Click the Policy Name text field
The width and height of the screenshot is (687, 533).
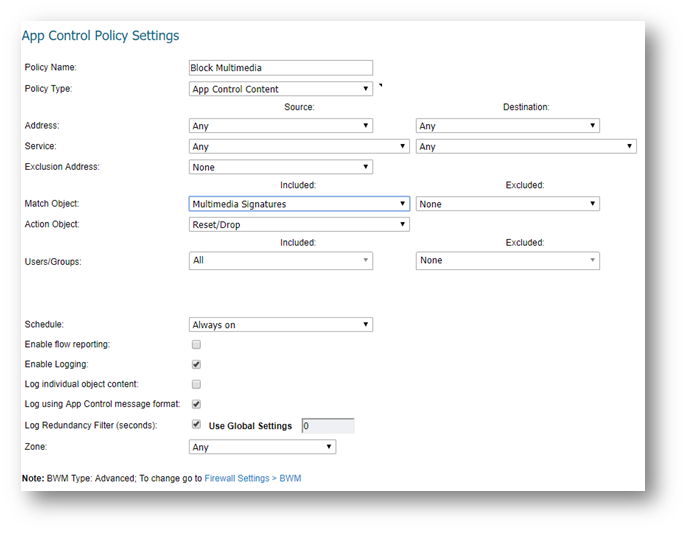click(280, 68)
